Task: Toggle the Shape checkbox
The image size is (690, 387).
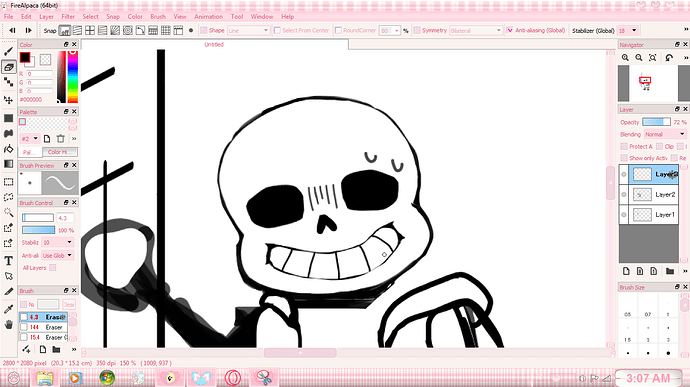Action: point(203,30)
